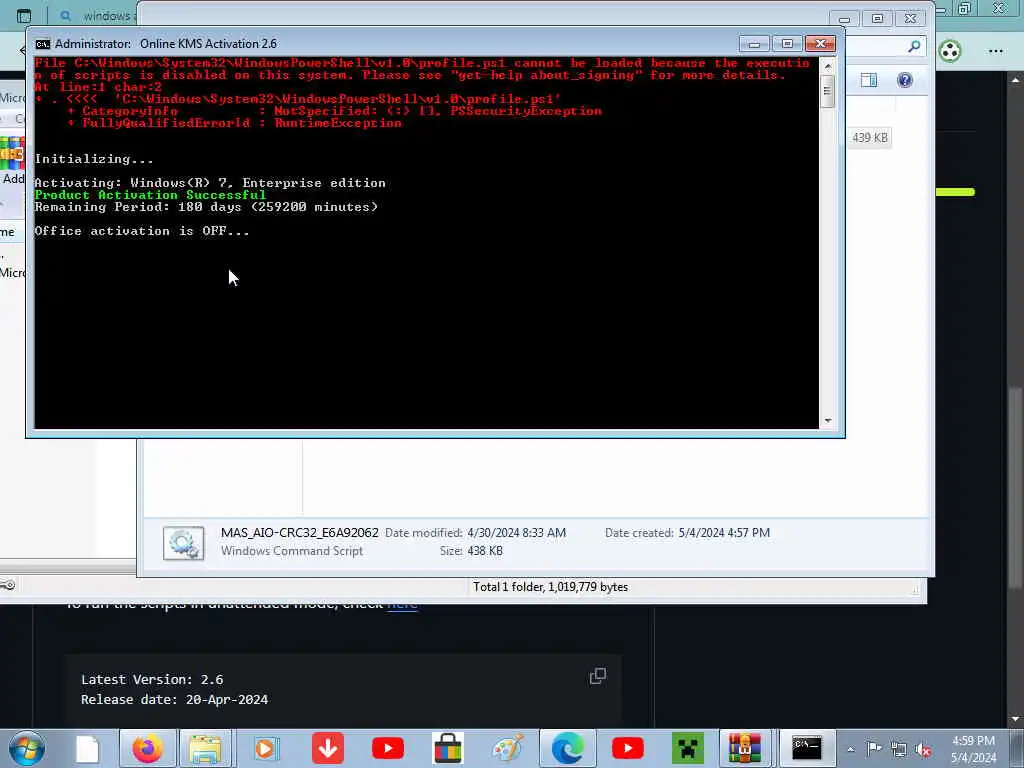Click the 'Product Activation Successful' line

coord(150,195)
